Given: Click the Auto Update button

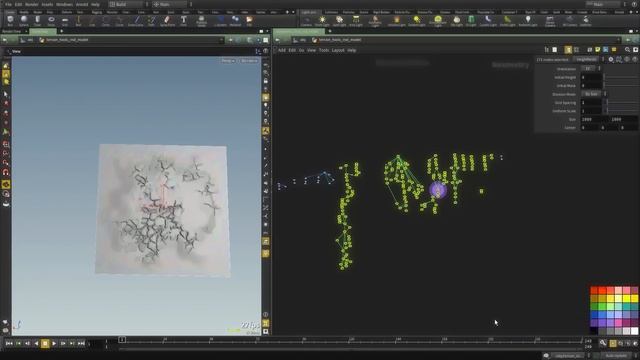Looking at the screenshot, I should pos(616,356).
